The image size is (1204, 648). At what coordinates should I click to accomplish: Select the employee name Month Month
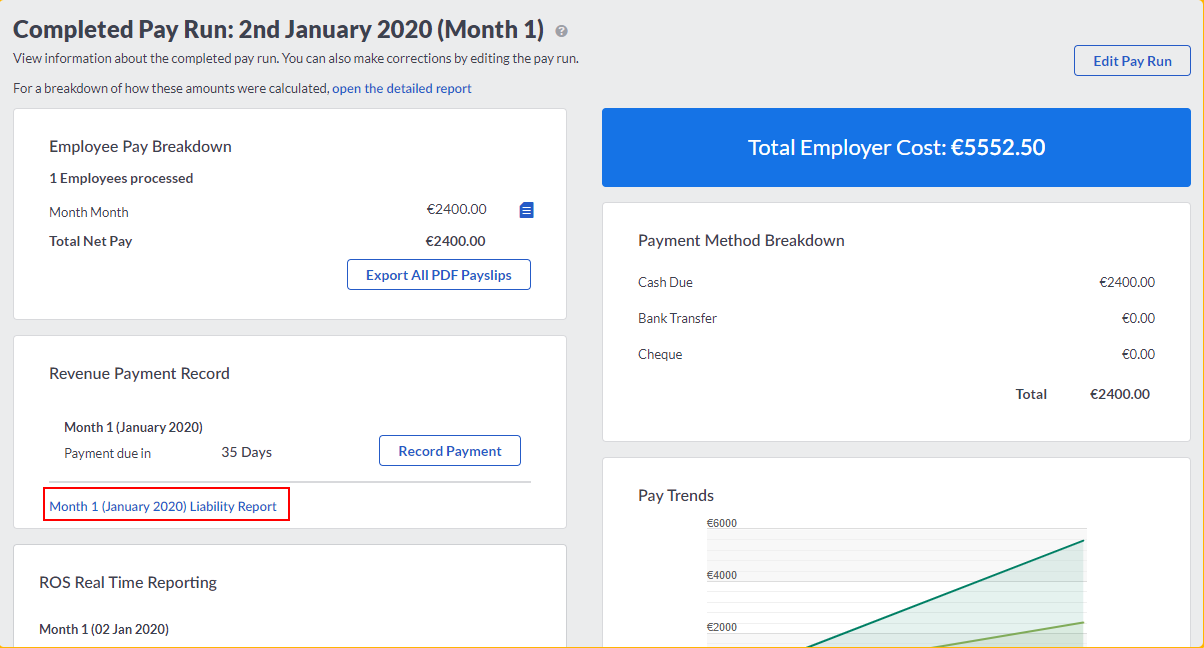(x=89, y=212)
